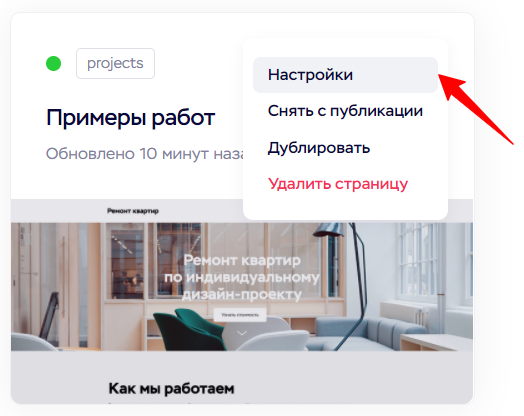Image resolution: width=524 pixels, height=416 pixels.
Task: Click the down chevron in hero preview
Action: (242, 333)
